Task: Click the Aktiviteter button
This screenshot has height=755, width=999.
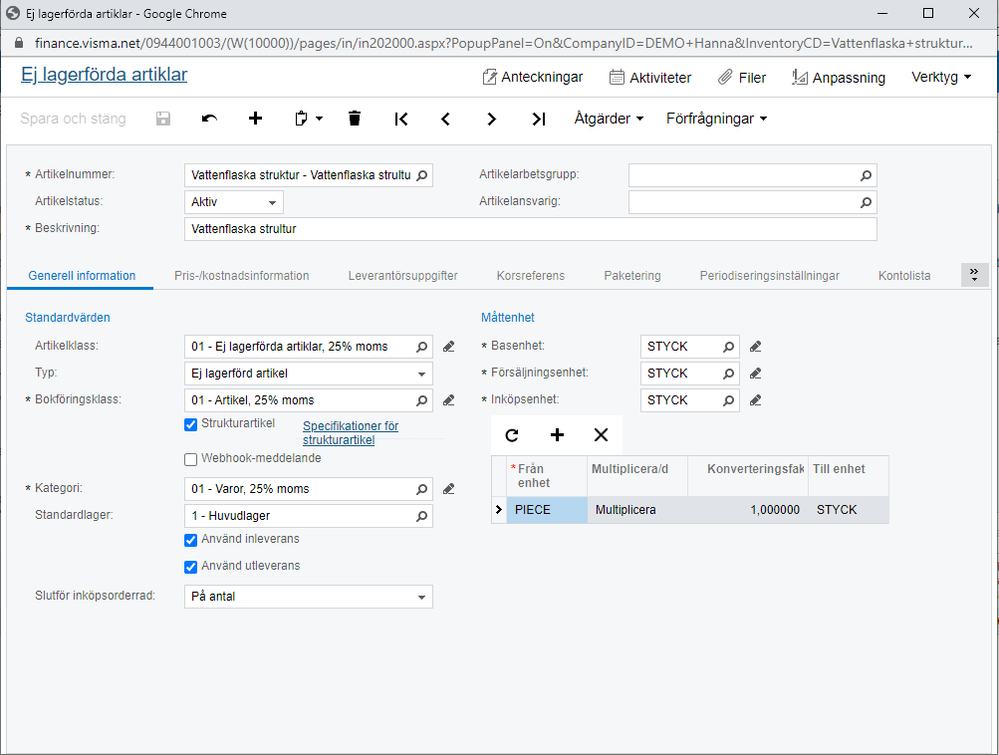Action: pyautogui.click(x=650, y=78)
